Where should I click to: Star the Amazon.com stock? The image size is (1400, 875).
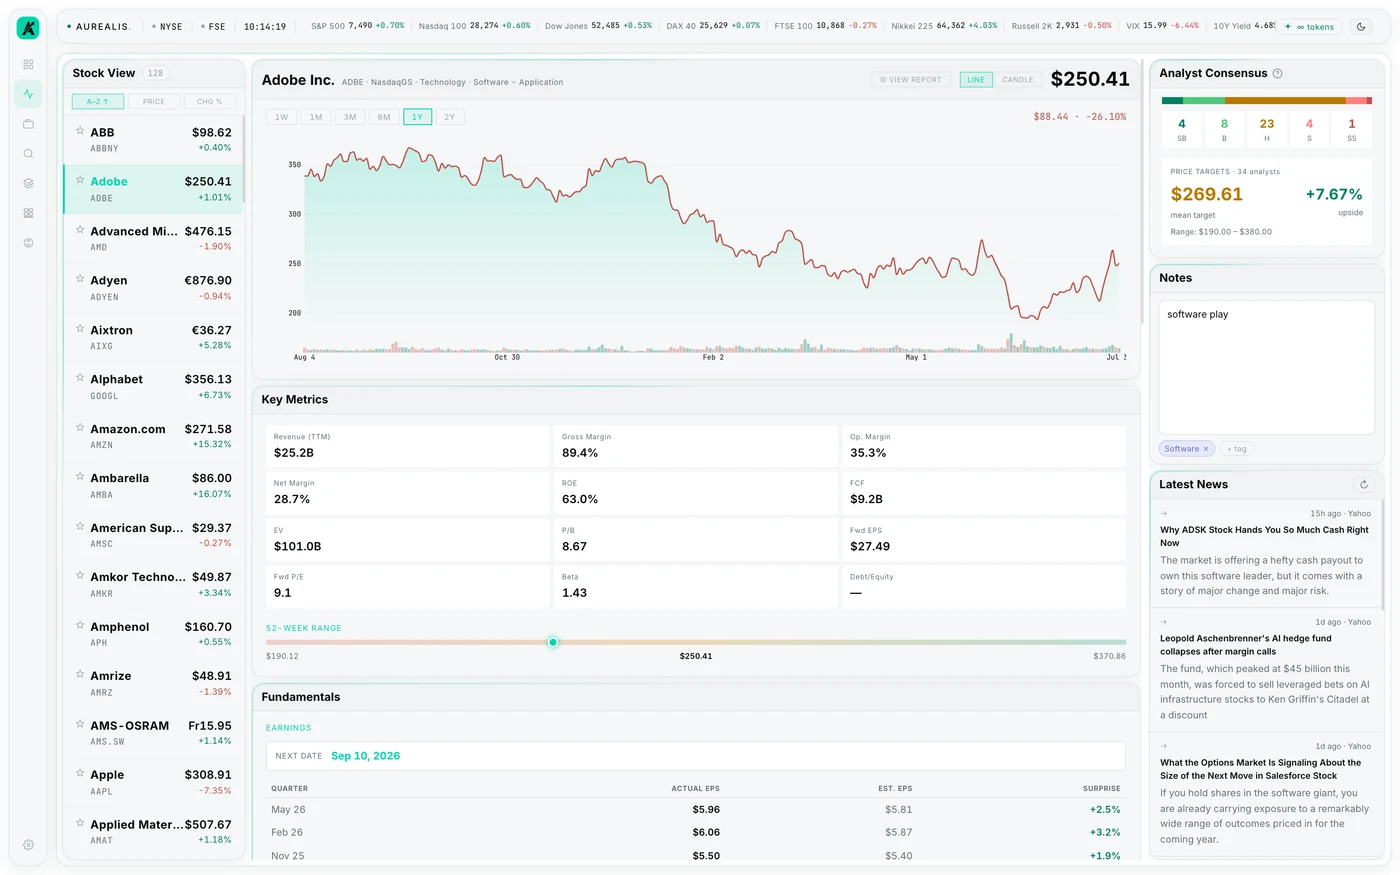click(x=80, y=427)
